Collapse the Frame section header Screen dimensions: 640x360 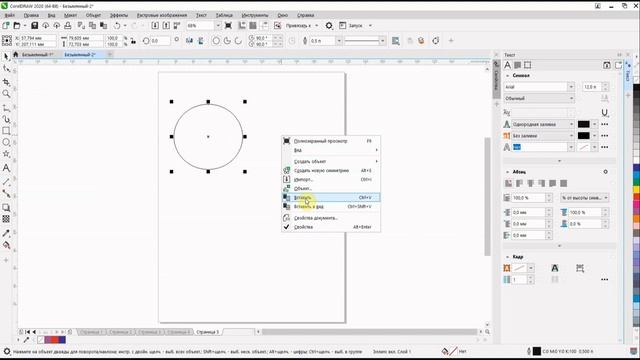pyautogui.click(x=507, y=257)
